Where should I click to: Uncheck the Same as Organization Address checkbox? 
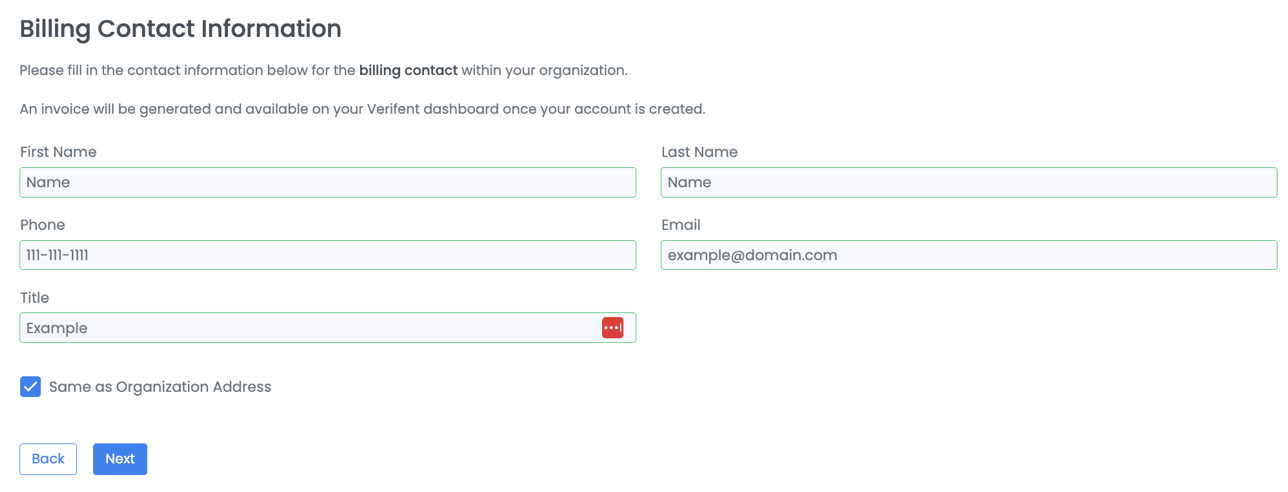31,387
